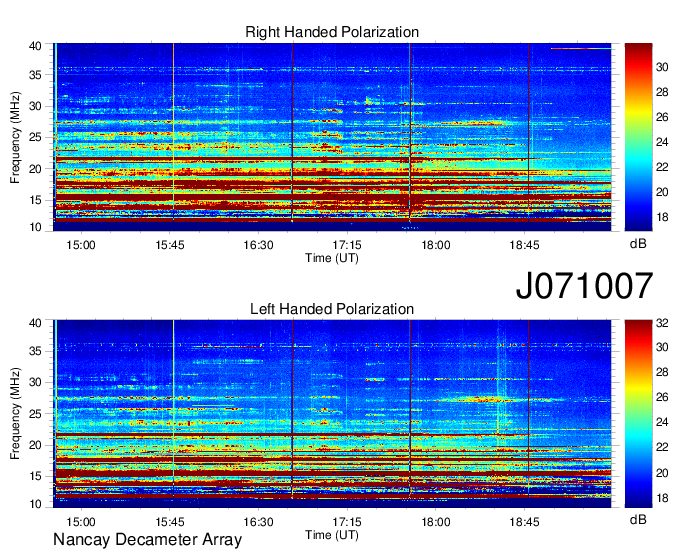Click the Nancay Decameter Array caption
Image resolution: width=680 pixels, height=552 pixels.
pos(147,539)
